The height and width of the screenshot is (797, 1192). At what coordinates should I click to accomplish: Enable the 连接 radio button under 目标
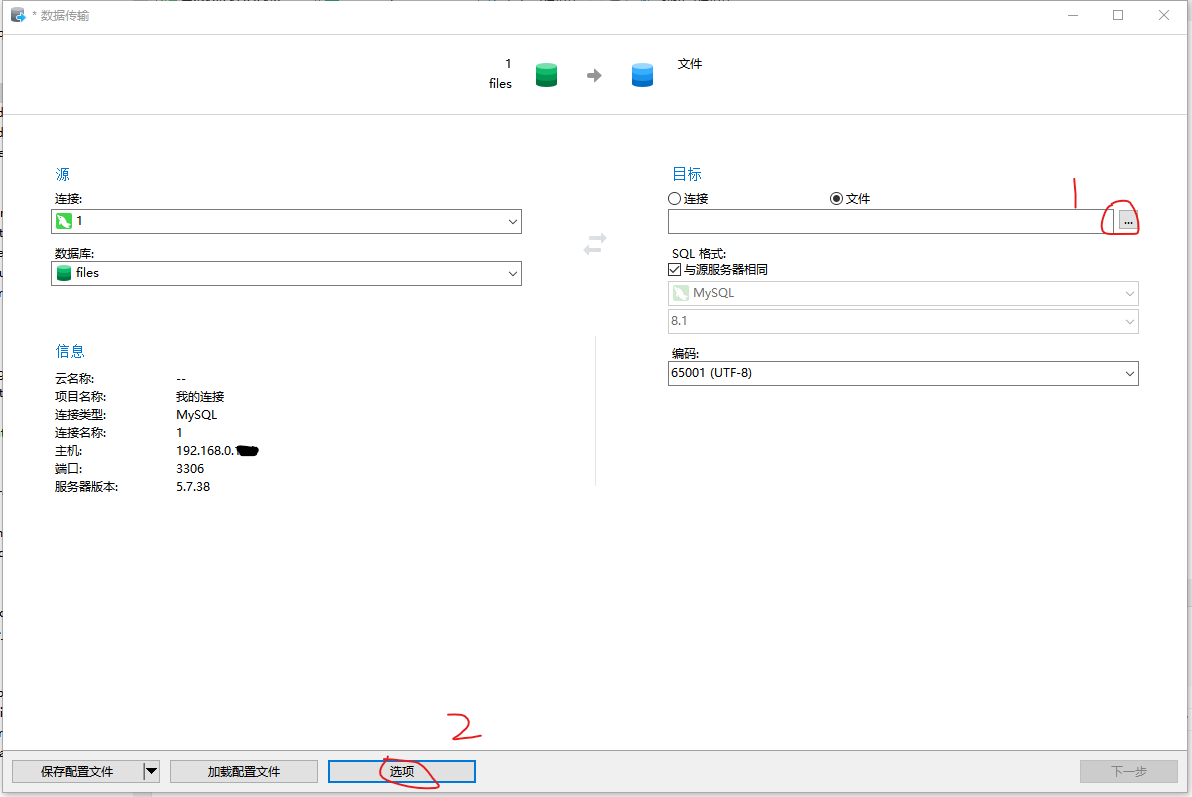[675, 198]
